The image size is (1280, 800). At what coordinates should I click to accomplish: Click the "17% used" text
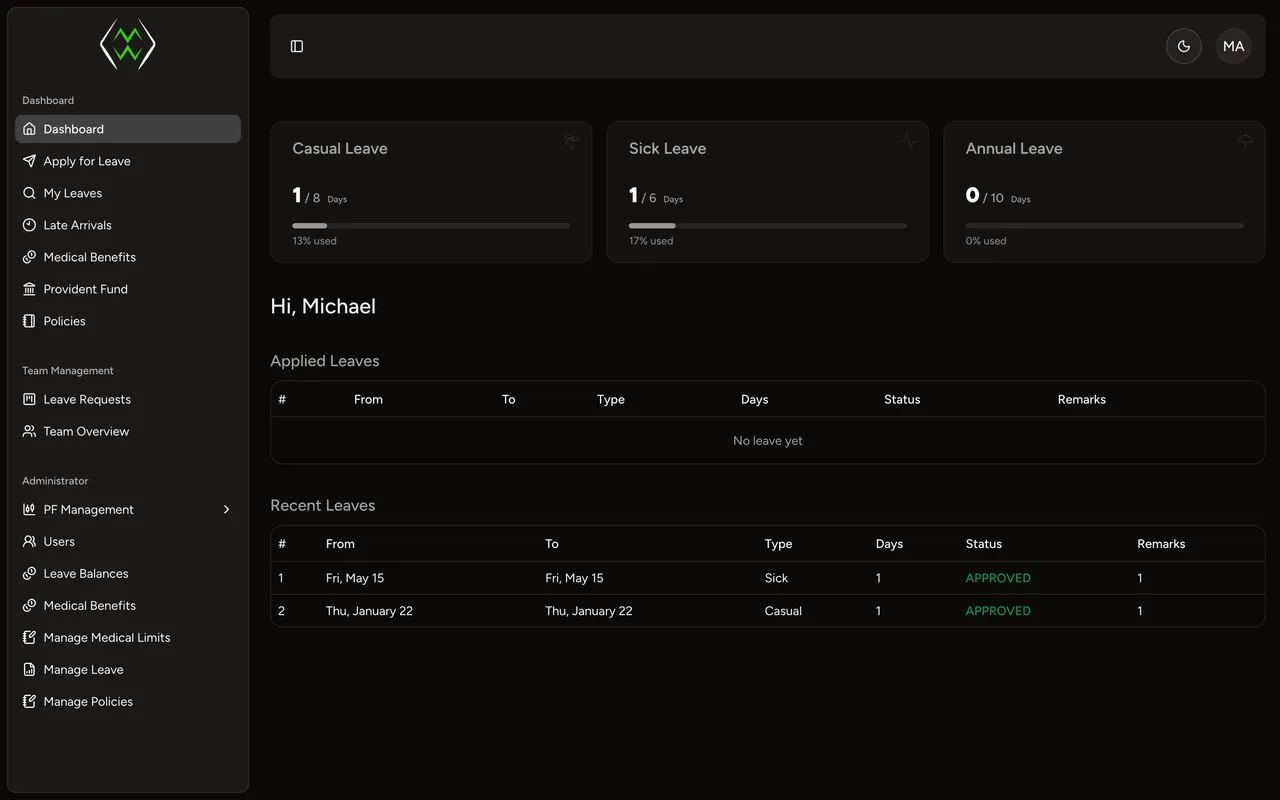pyautogui.click(x=651, y=241)
